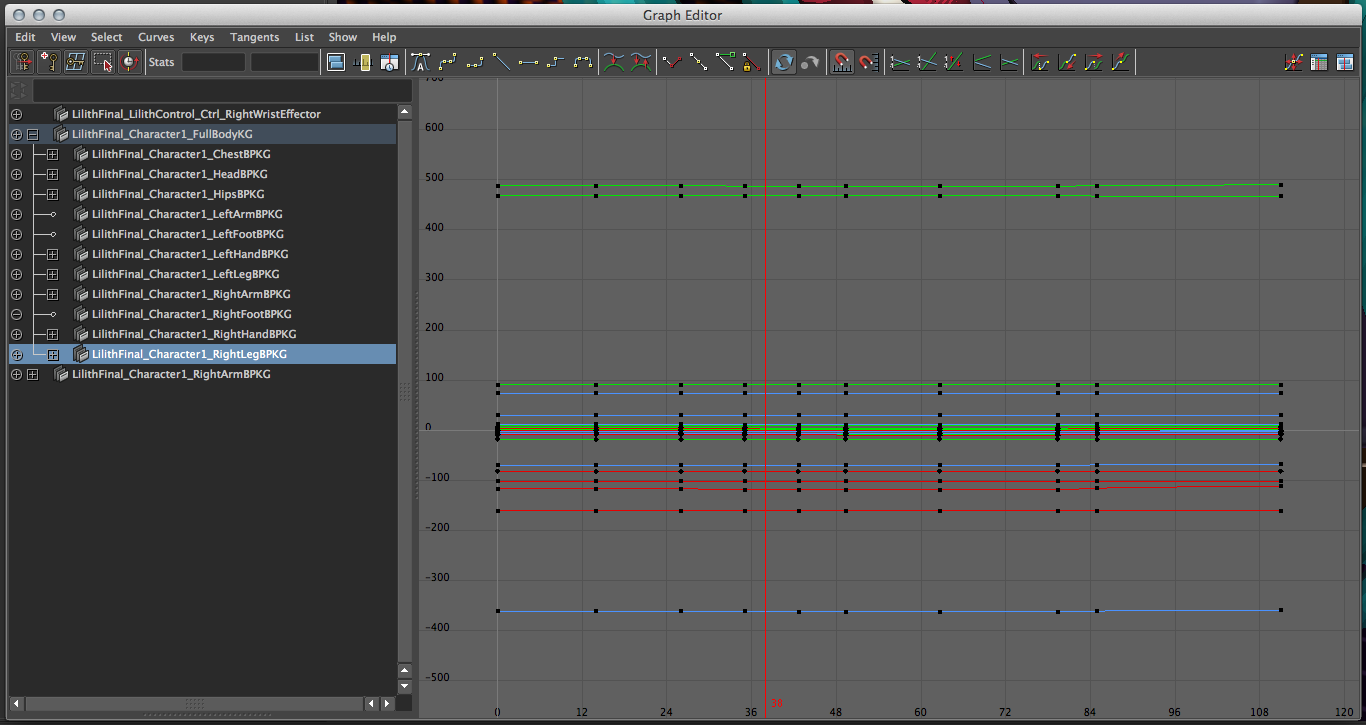Set flat tangents on selected keys
Image resolution: width=1366 pixels, height=725 pixels.
[528, 62]
